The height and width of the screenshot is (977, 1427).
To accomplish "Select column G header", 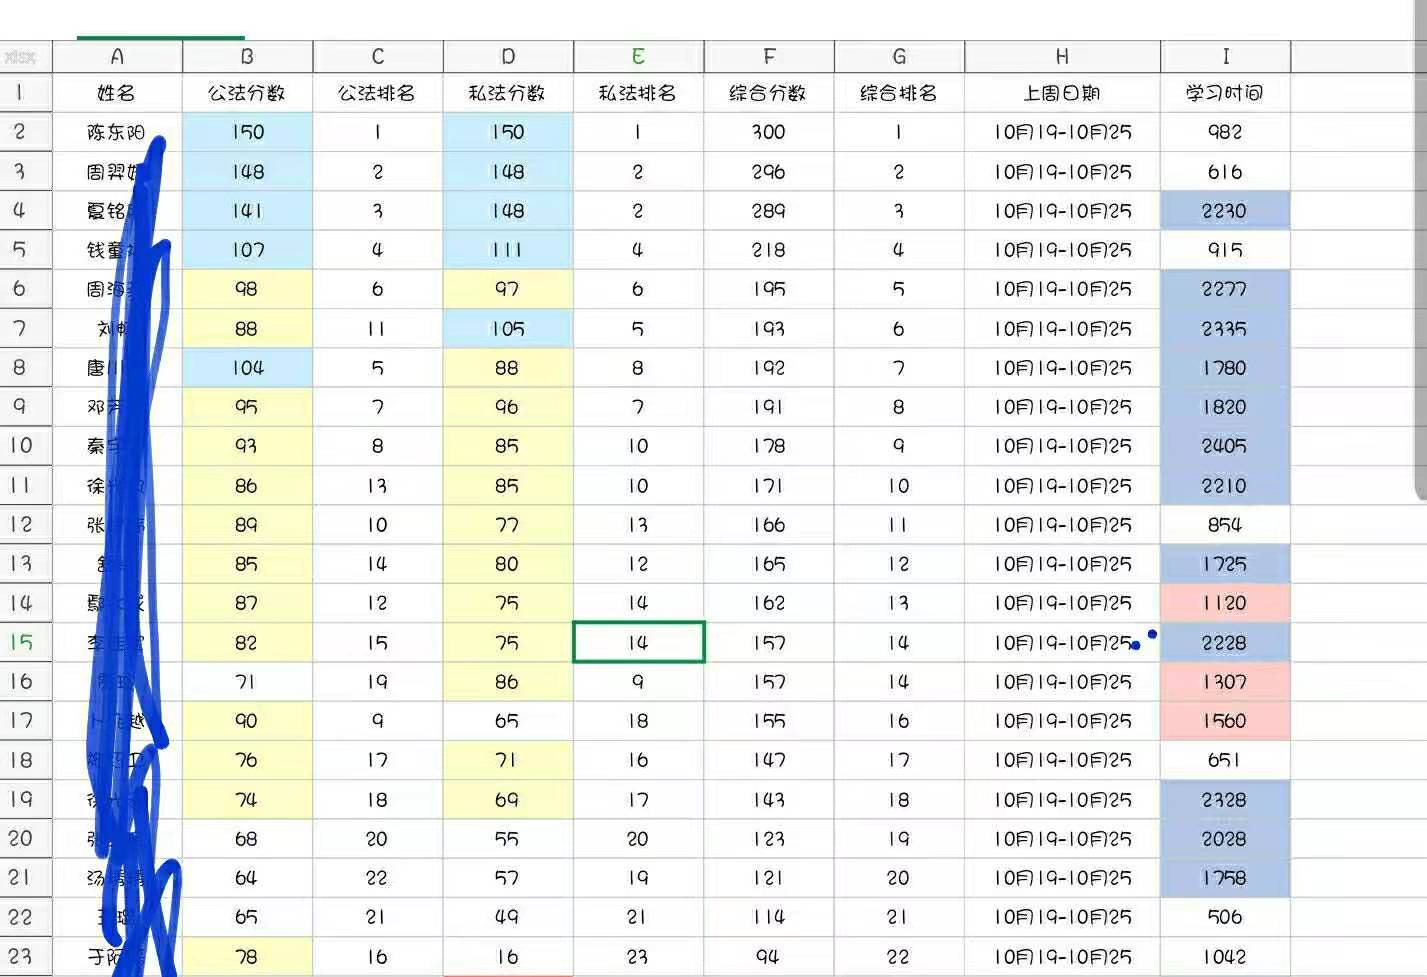I will [899, 57].
